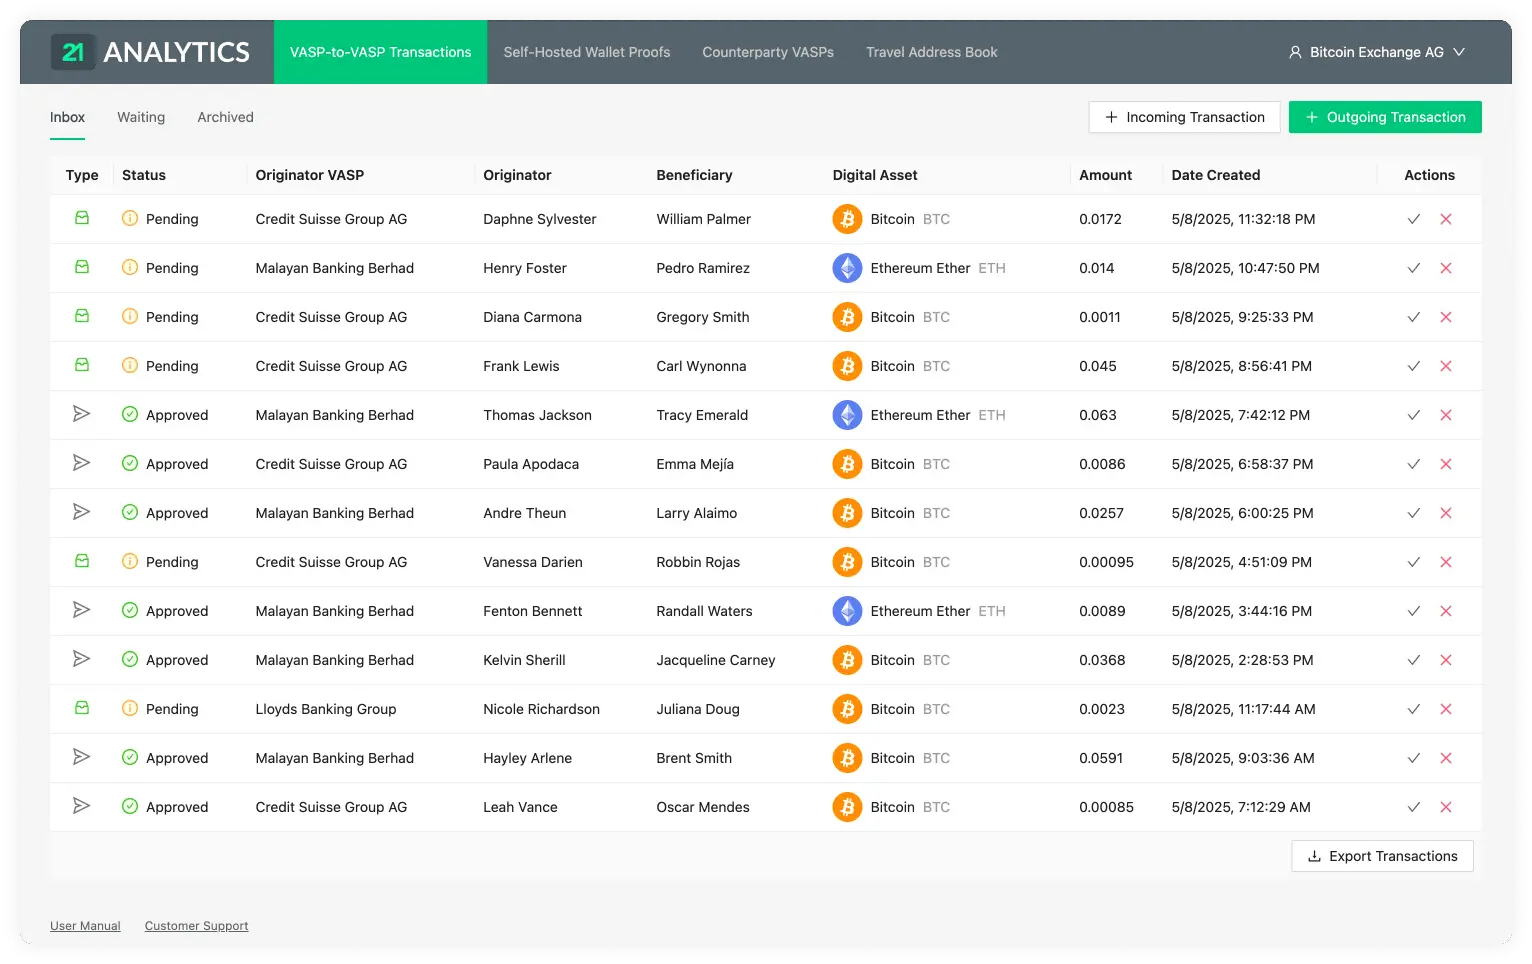Image resolution: width=1532 pixels, height=964 pixels.
Task: Switch to the Waiting tab
Action: click(140, 117)
